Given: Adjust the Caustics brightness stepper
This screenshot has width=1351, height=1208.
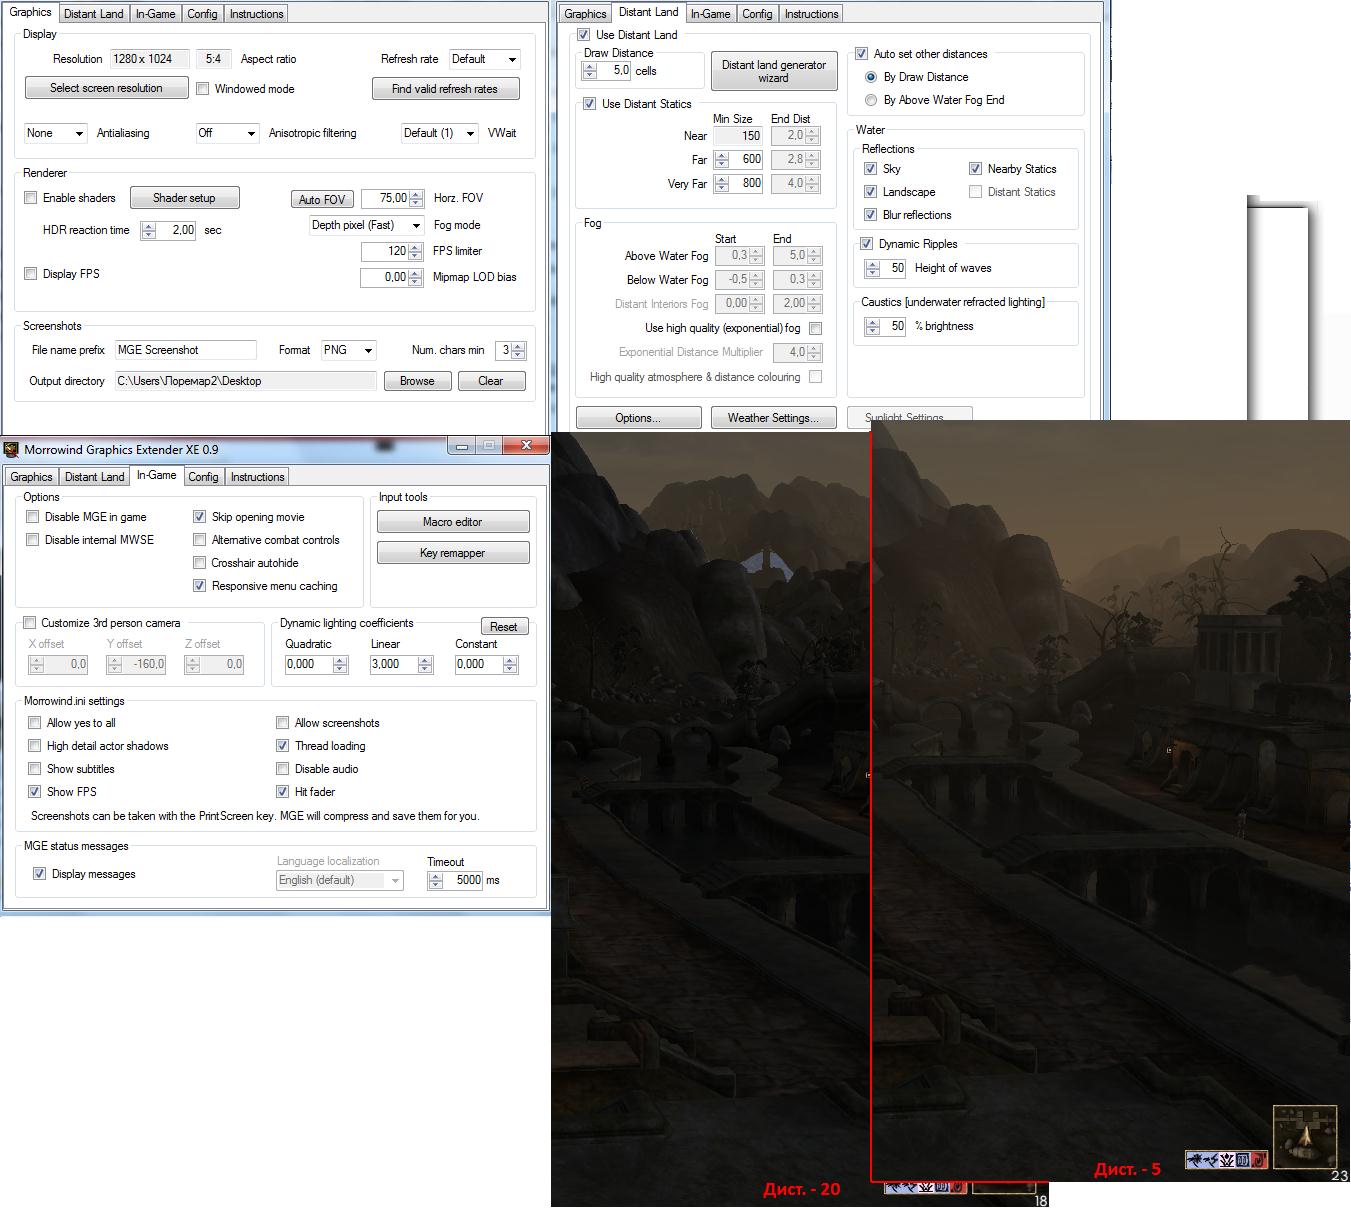Looking at the screenshot, I should 872,326.
